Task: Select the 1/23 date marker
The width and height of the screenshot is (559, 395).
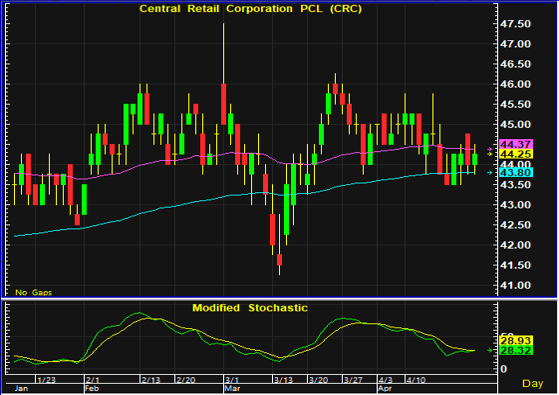Action: click(x=47, y=380)
